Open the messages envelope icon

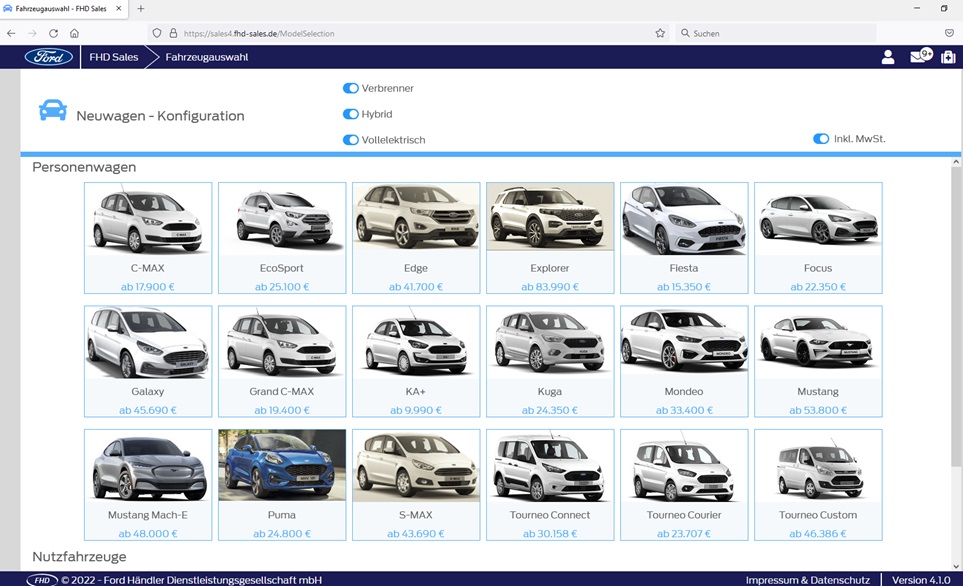pyautogui.click(x=920, y=57)
